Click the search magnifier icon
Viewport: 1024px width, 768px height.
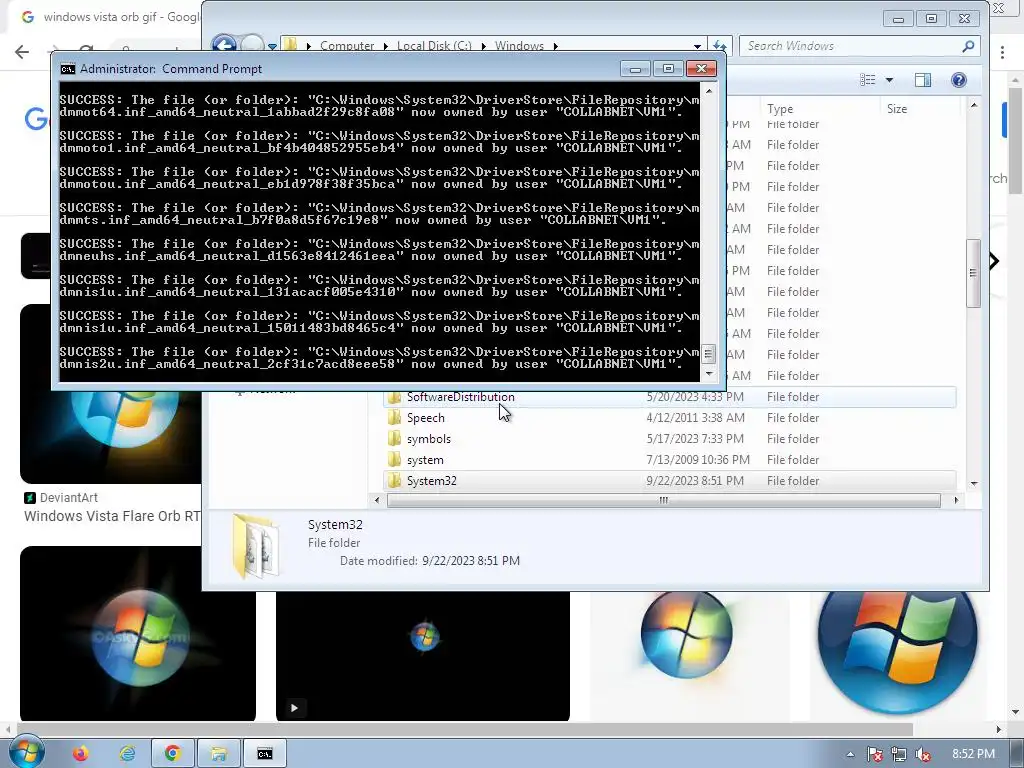click(x=968, y=46)
